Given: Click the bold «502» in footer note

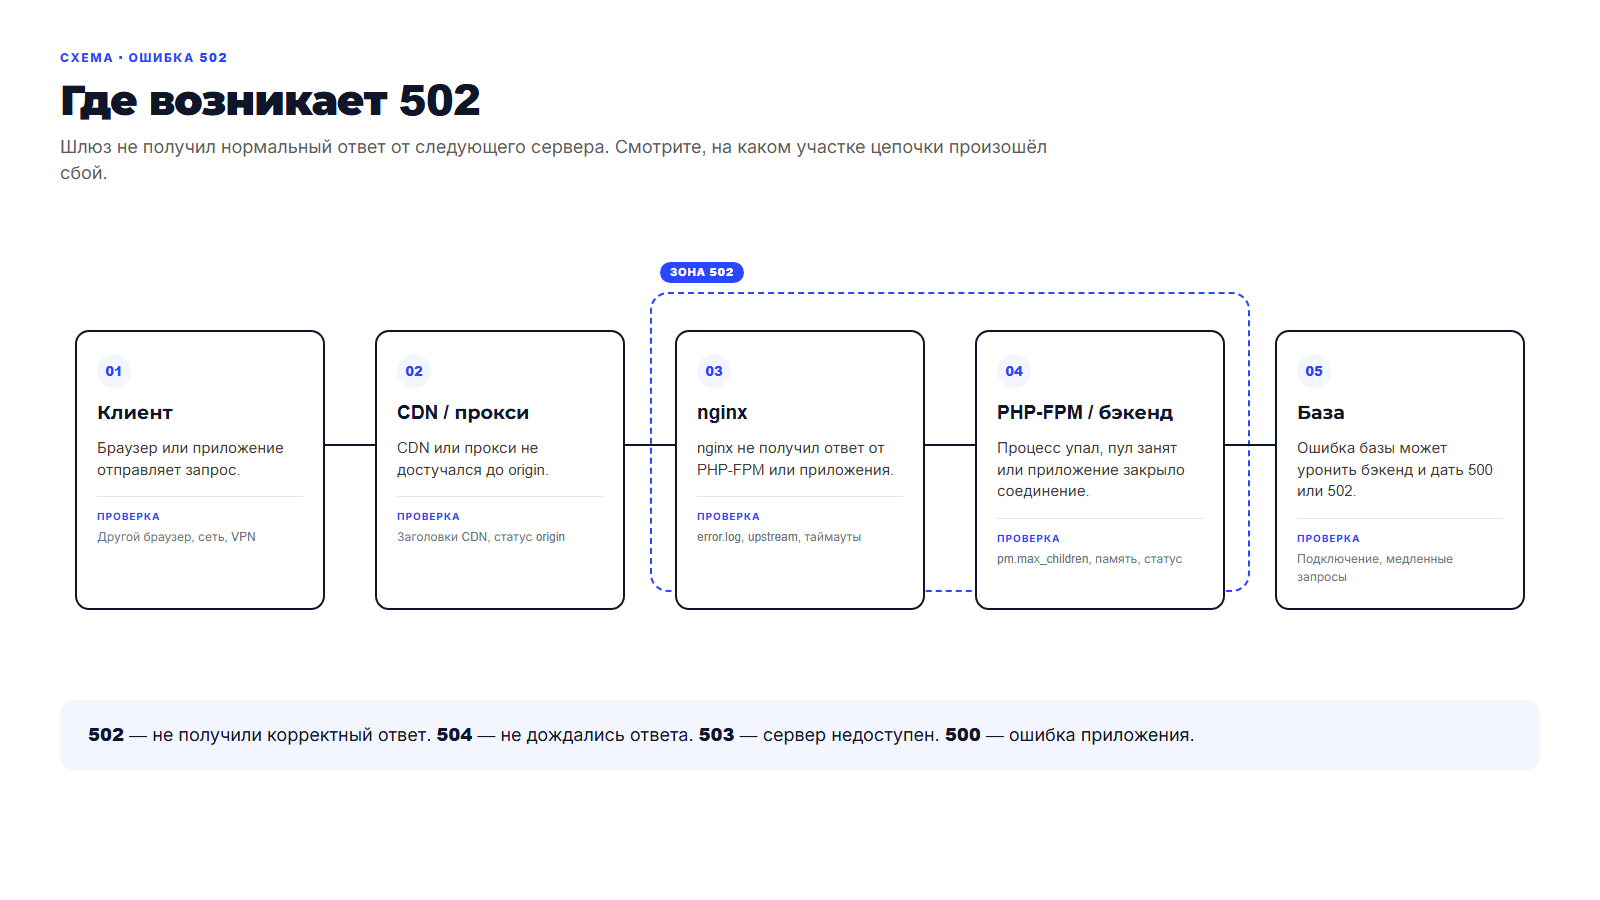Looking at the screenshot, I should (106, 735).
